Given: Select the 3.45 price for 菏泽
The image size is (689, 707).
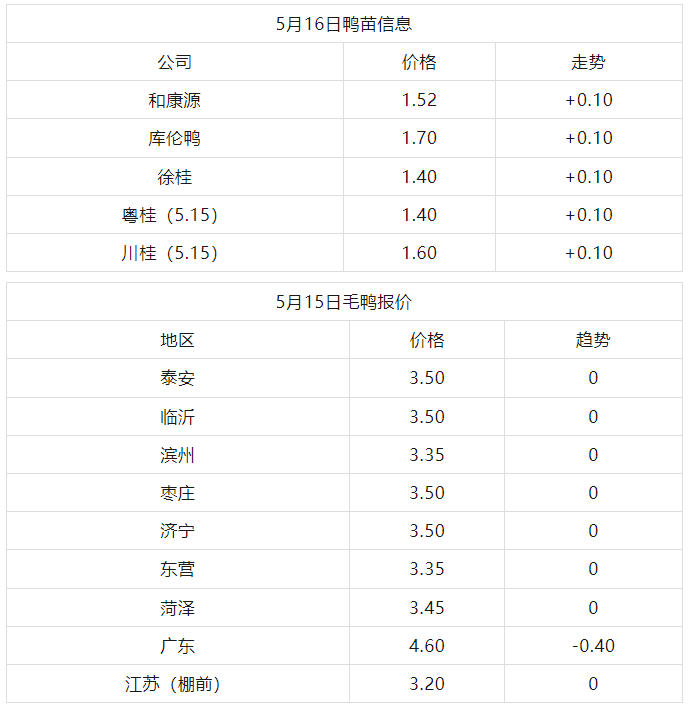Looking at the screenshot, I should (427, 608).
